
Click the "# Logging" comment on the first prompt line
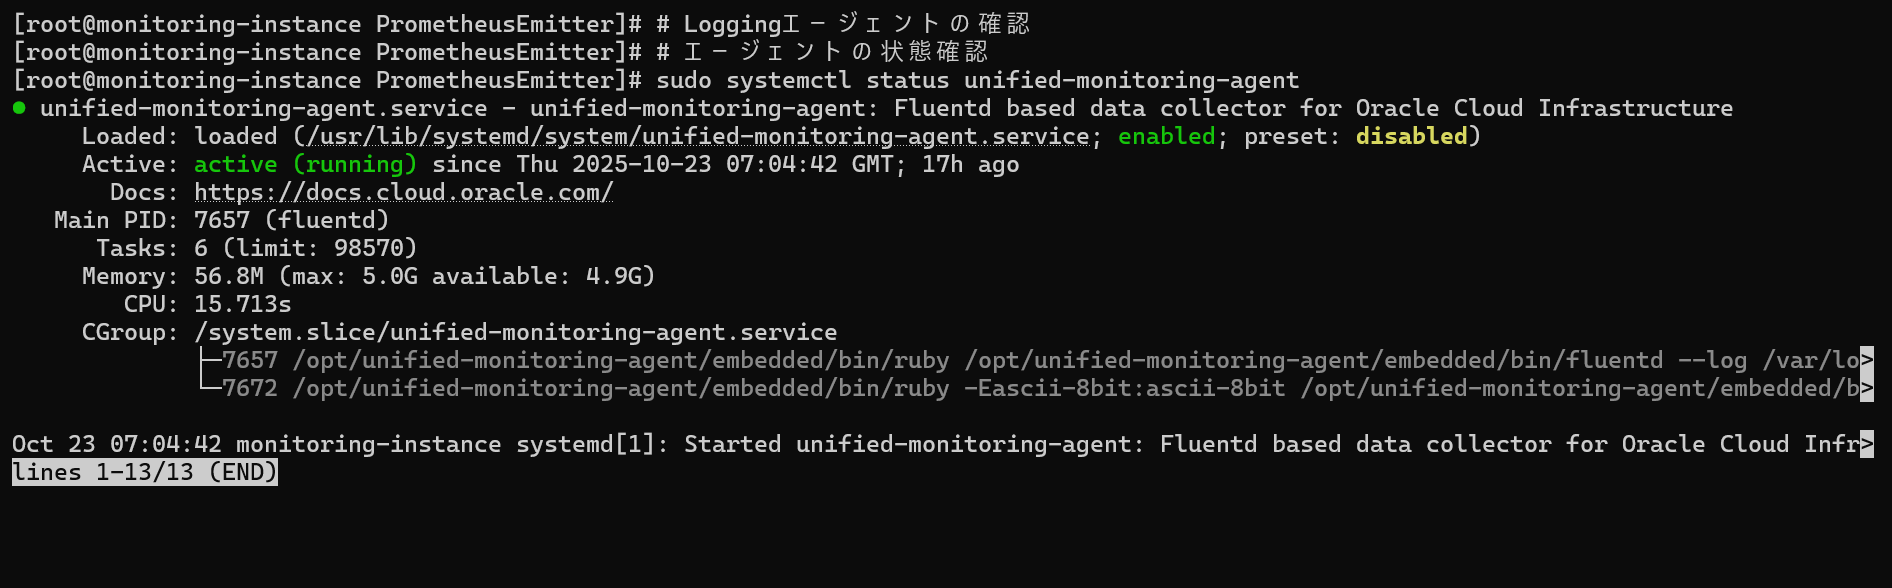[x=720, y=24]
